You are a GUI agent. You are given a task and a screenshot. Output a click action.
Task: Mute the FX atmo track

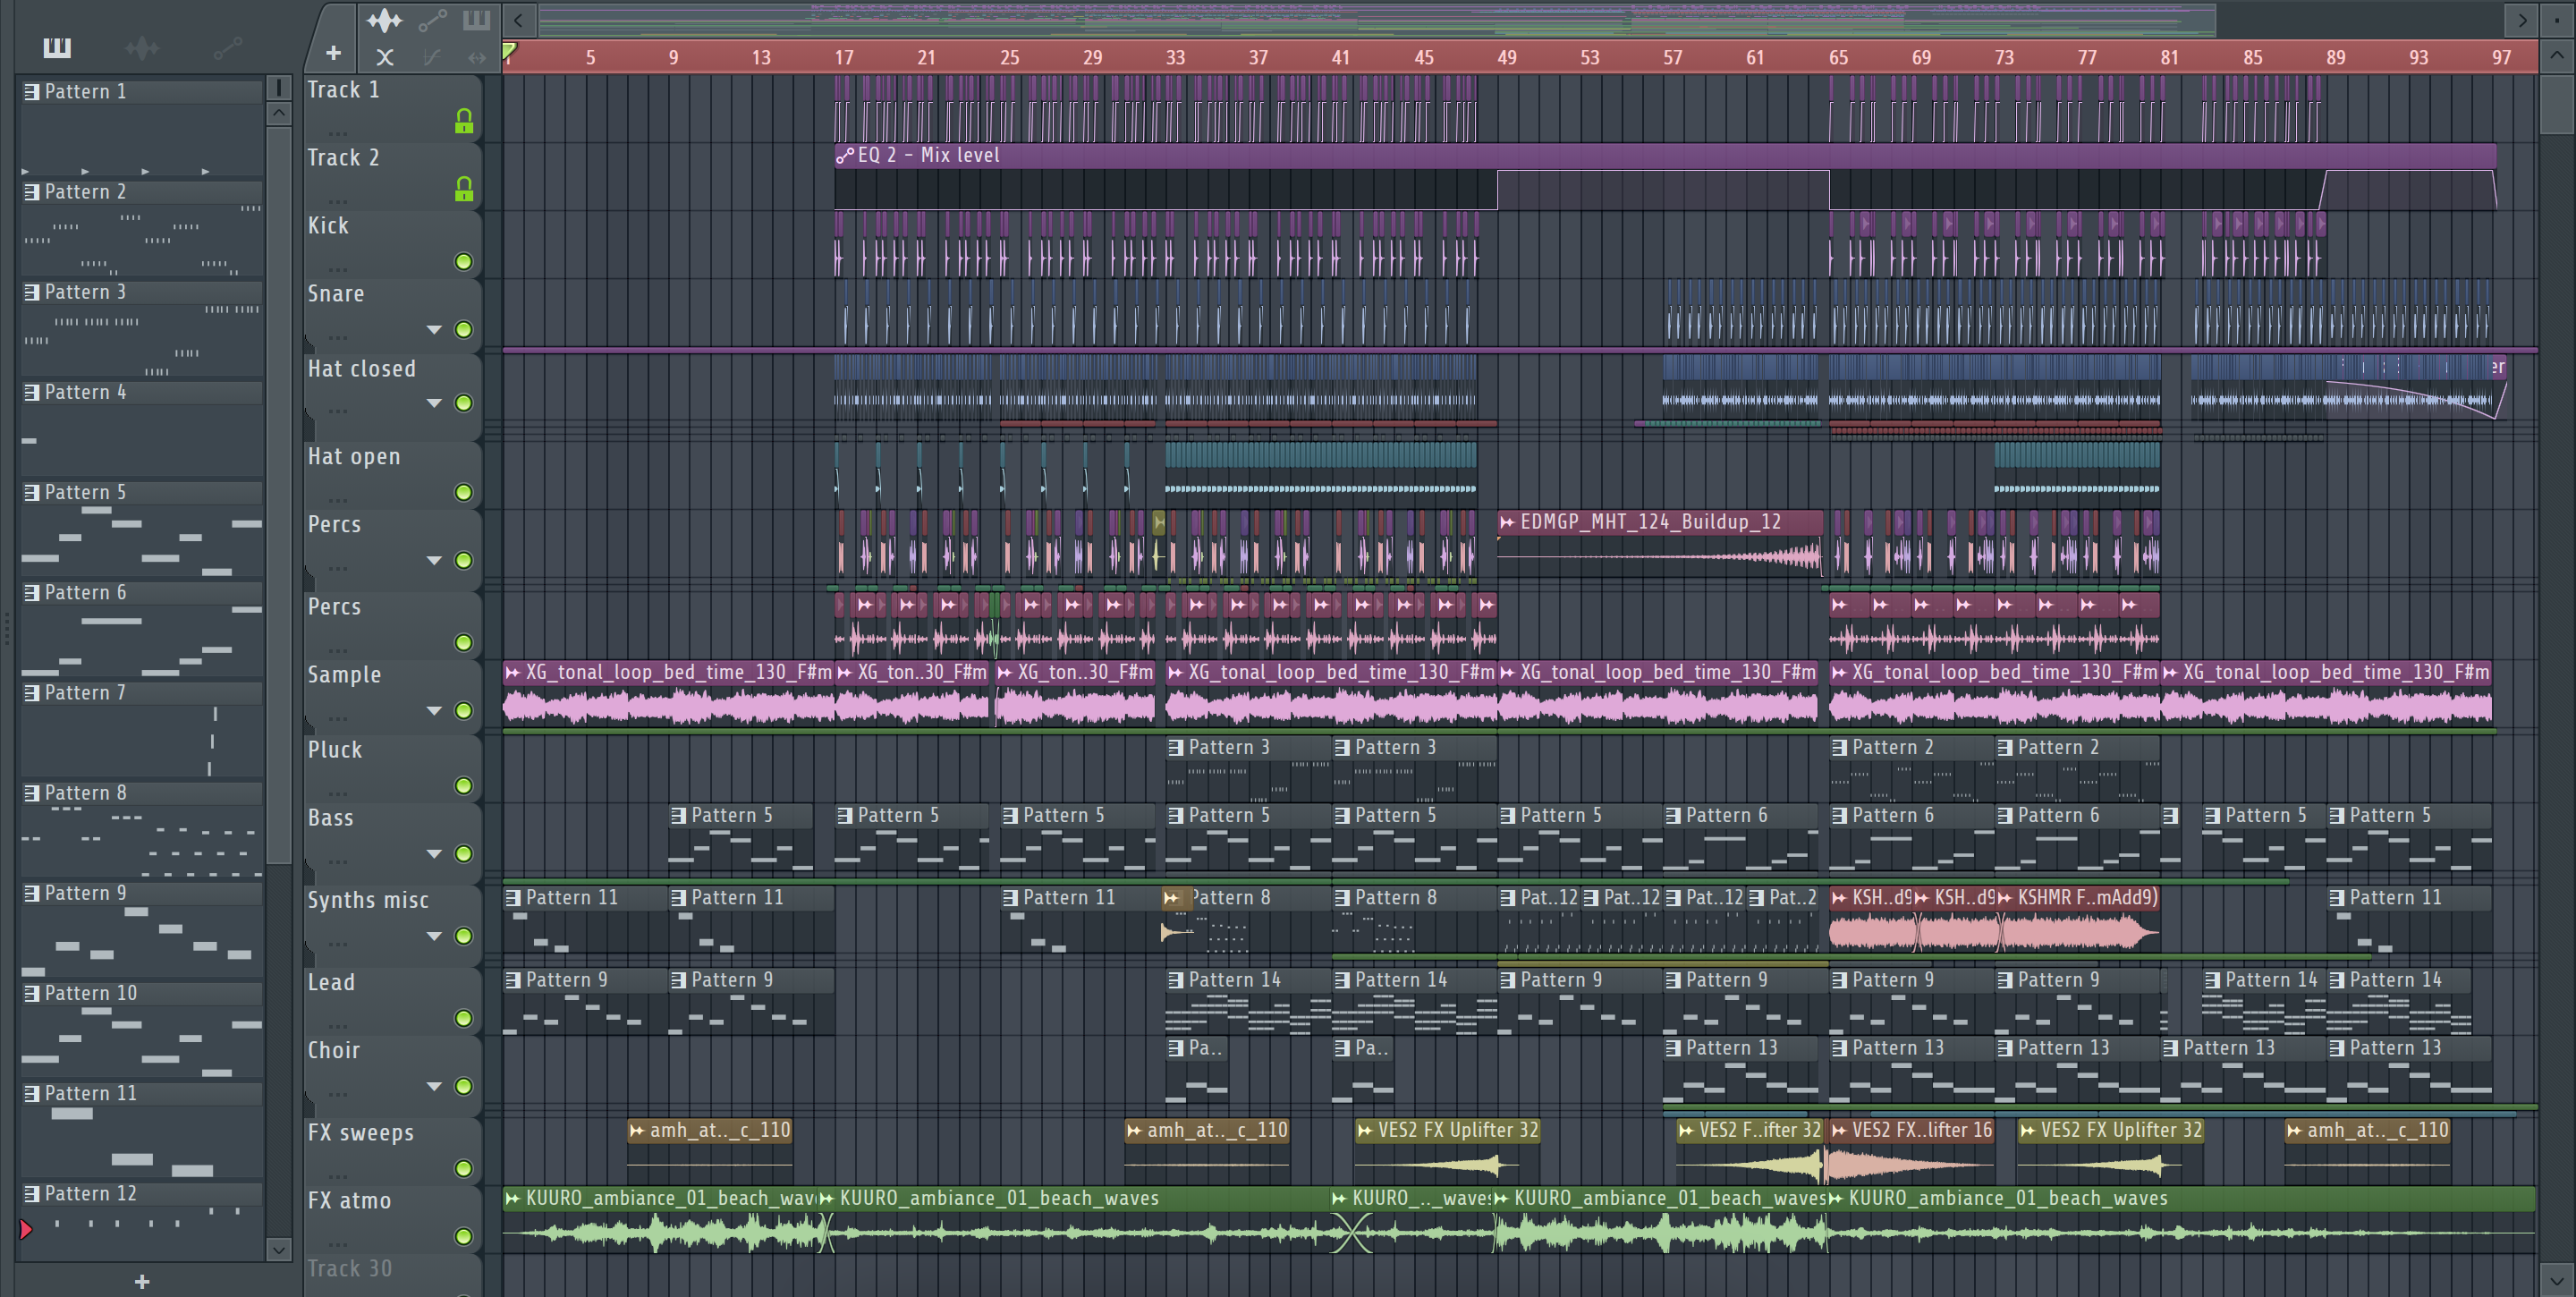tap(463, 1236)
